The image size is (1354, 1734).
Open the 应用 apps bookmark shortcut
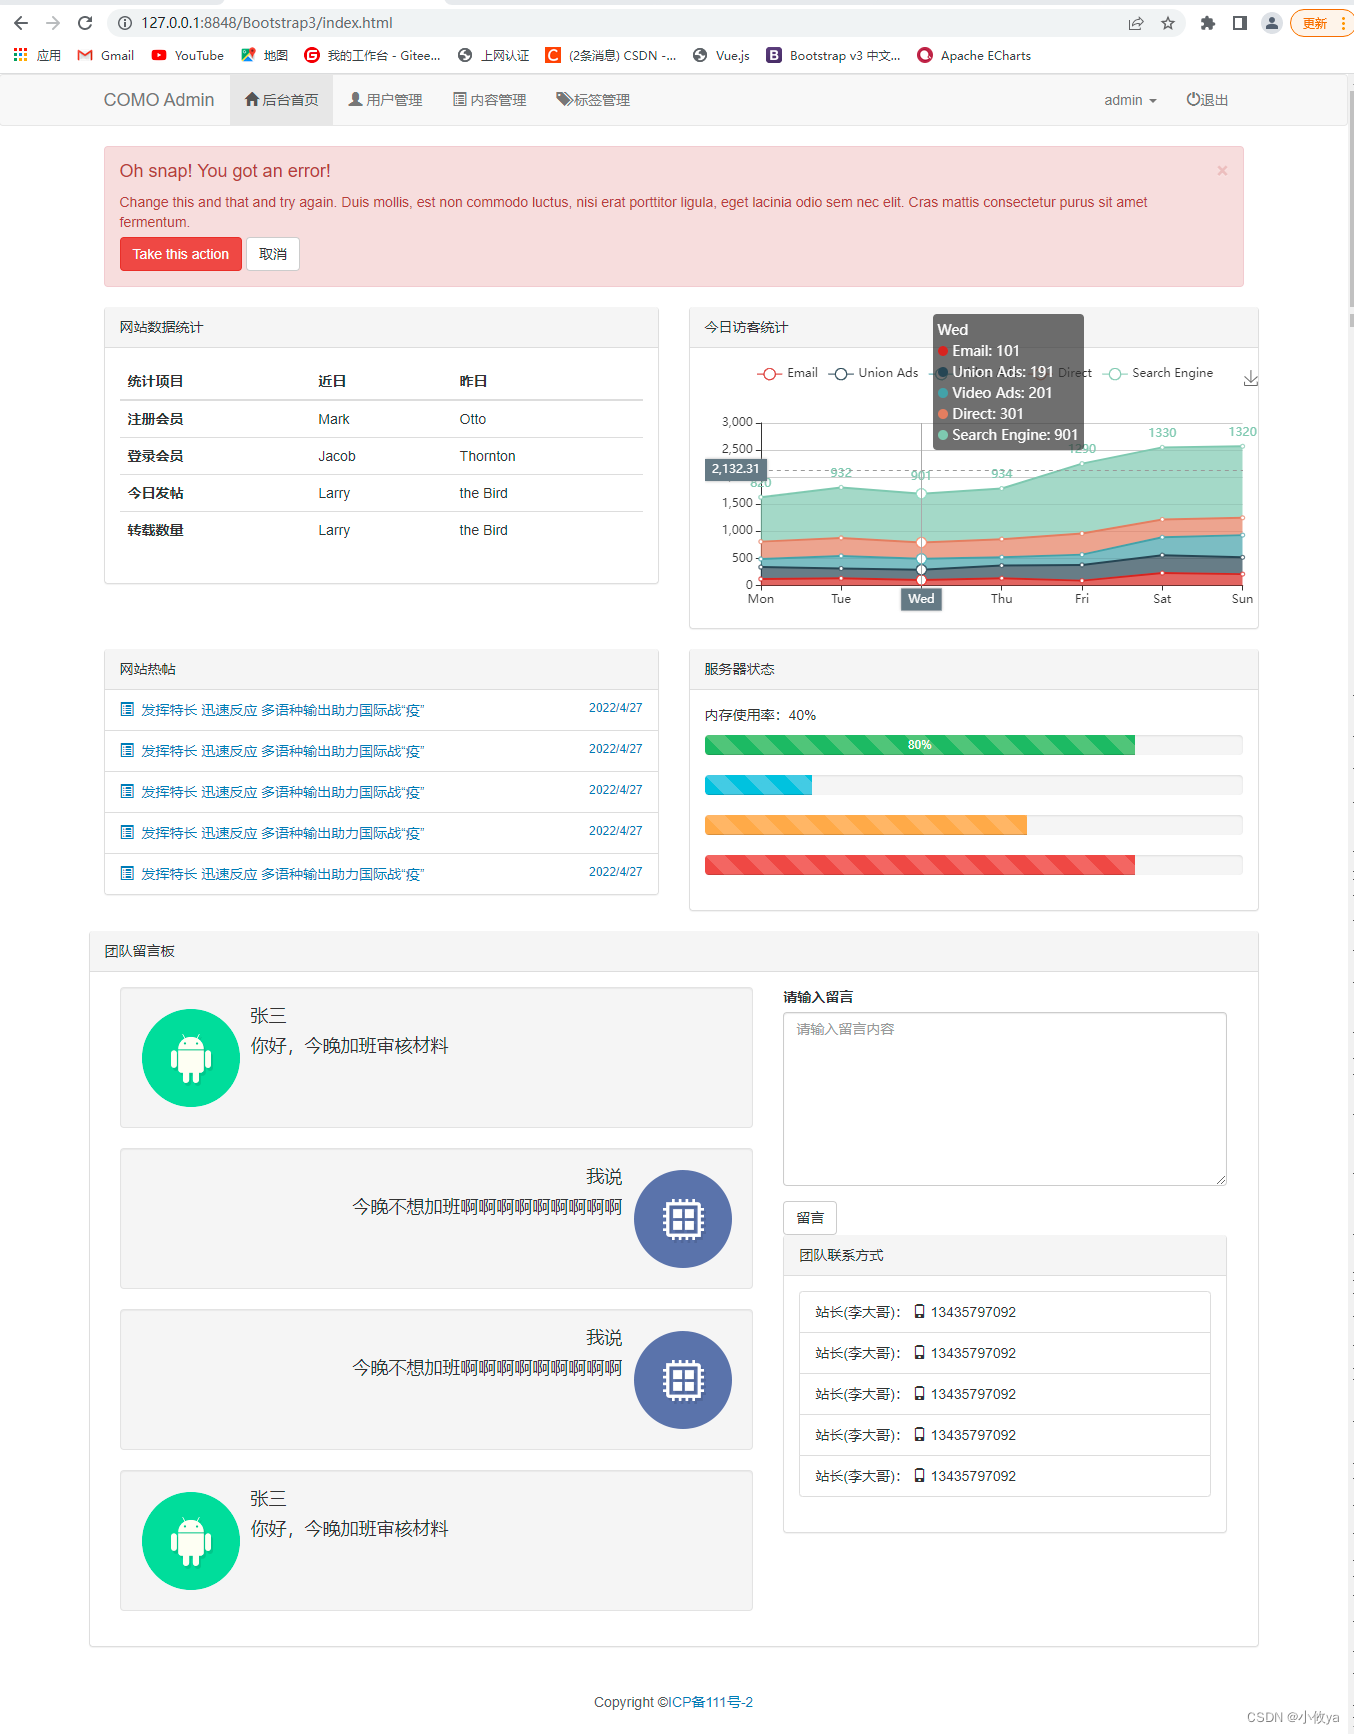coord(37,56)
